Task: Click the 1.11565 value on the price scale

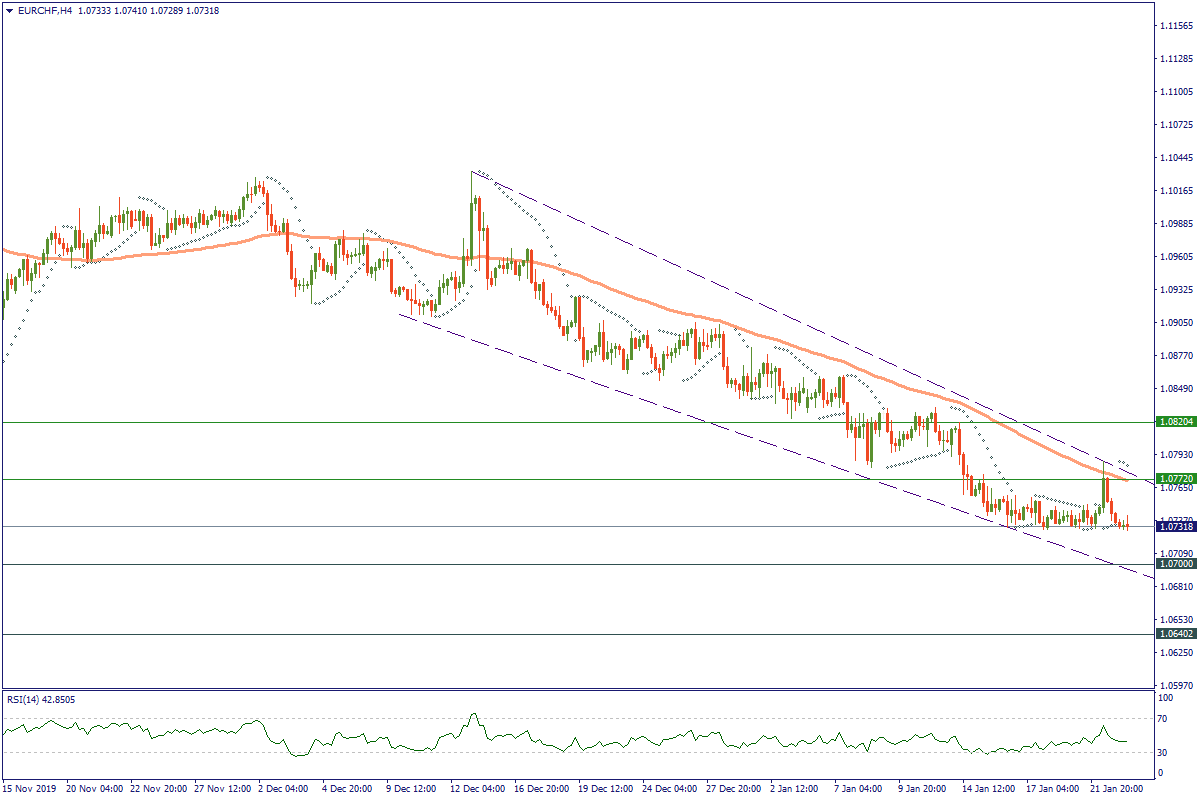Action: coord(1176,26)
